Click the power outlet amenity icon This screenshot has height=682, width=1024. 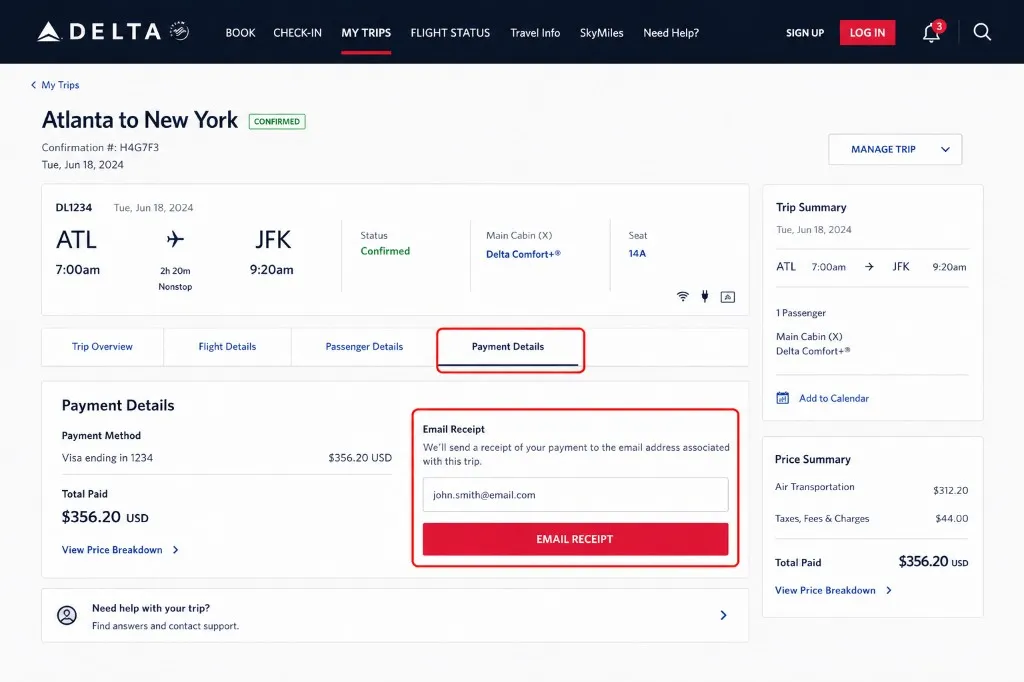tap(705, 297)
